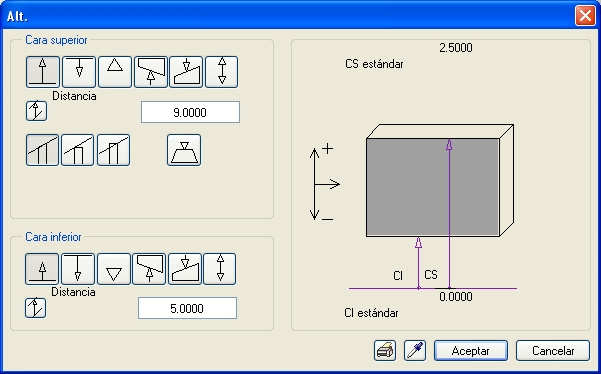Click the eyedropper icon button
The height and width of the screenshot is (374, 601).
pos(415,350)
